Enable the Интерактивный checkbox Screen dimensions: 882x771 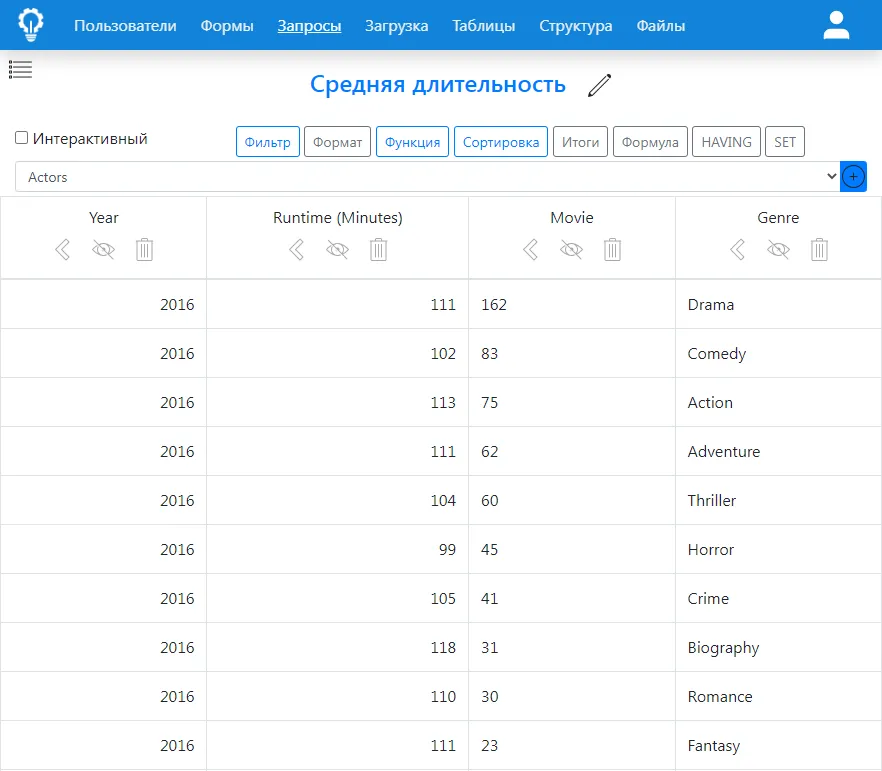coord(21,138)
